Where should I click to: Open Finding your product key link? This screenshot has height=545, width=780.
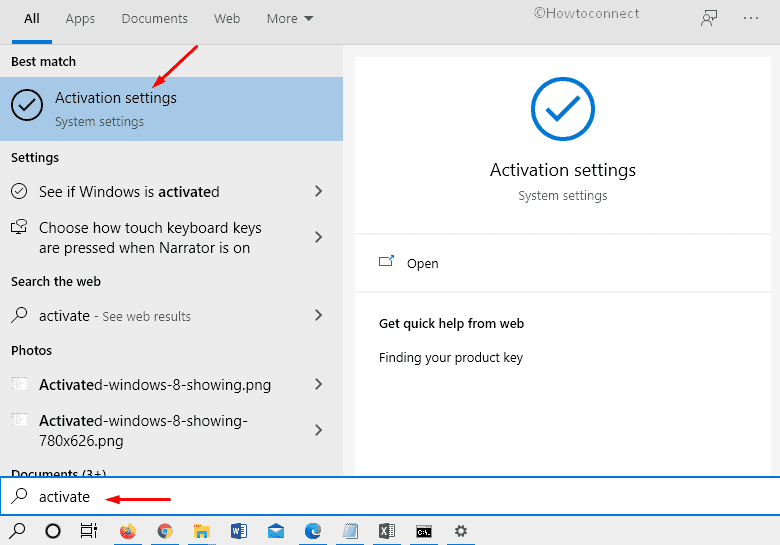pos(451,358)
